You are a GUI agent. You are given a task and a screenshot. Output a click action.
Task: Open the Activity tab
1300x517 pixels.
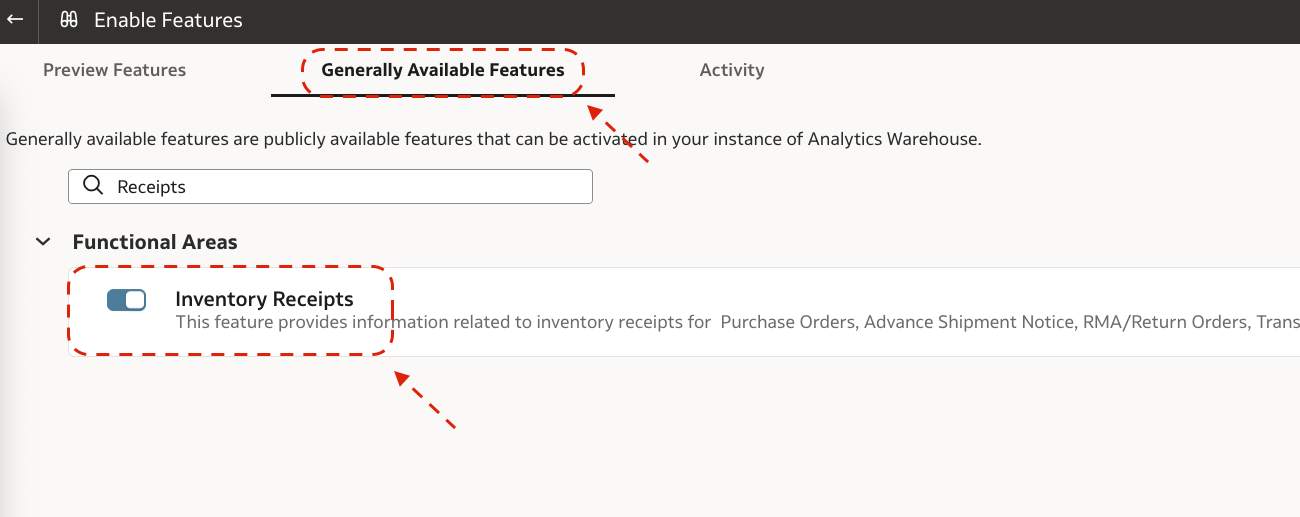[x=732, y=70]
